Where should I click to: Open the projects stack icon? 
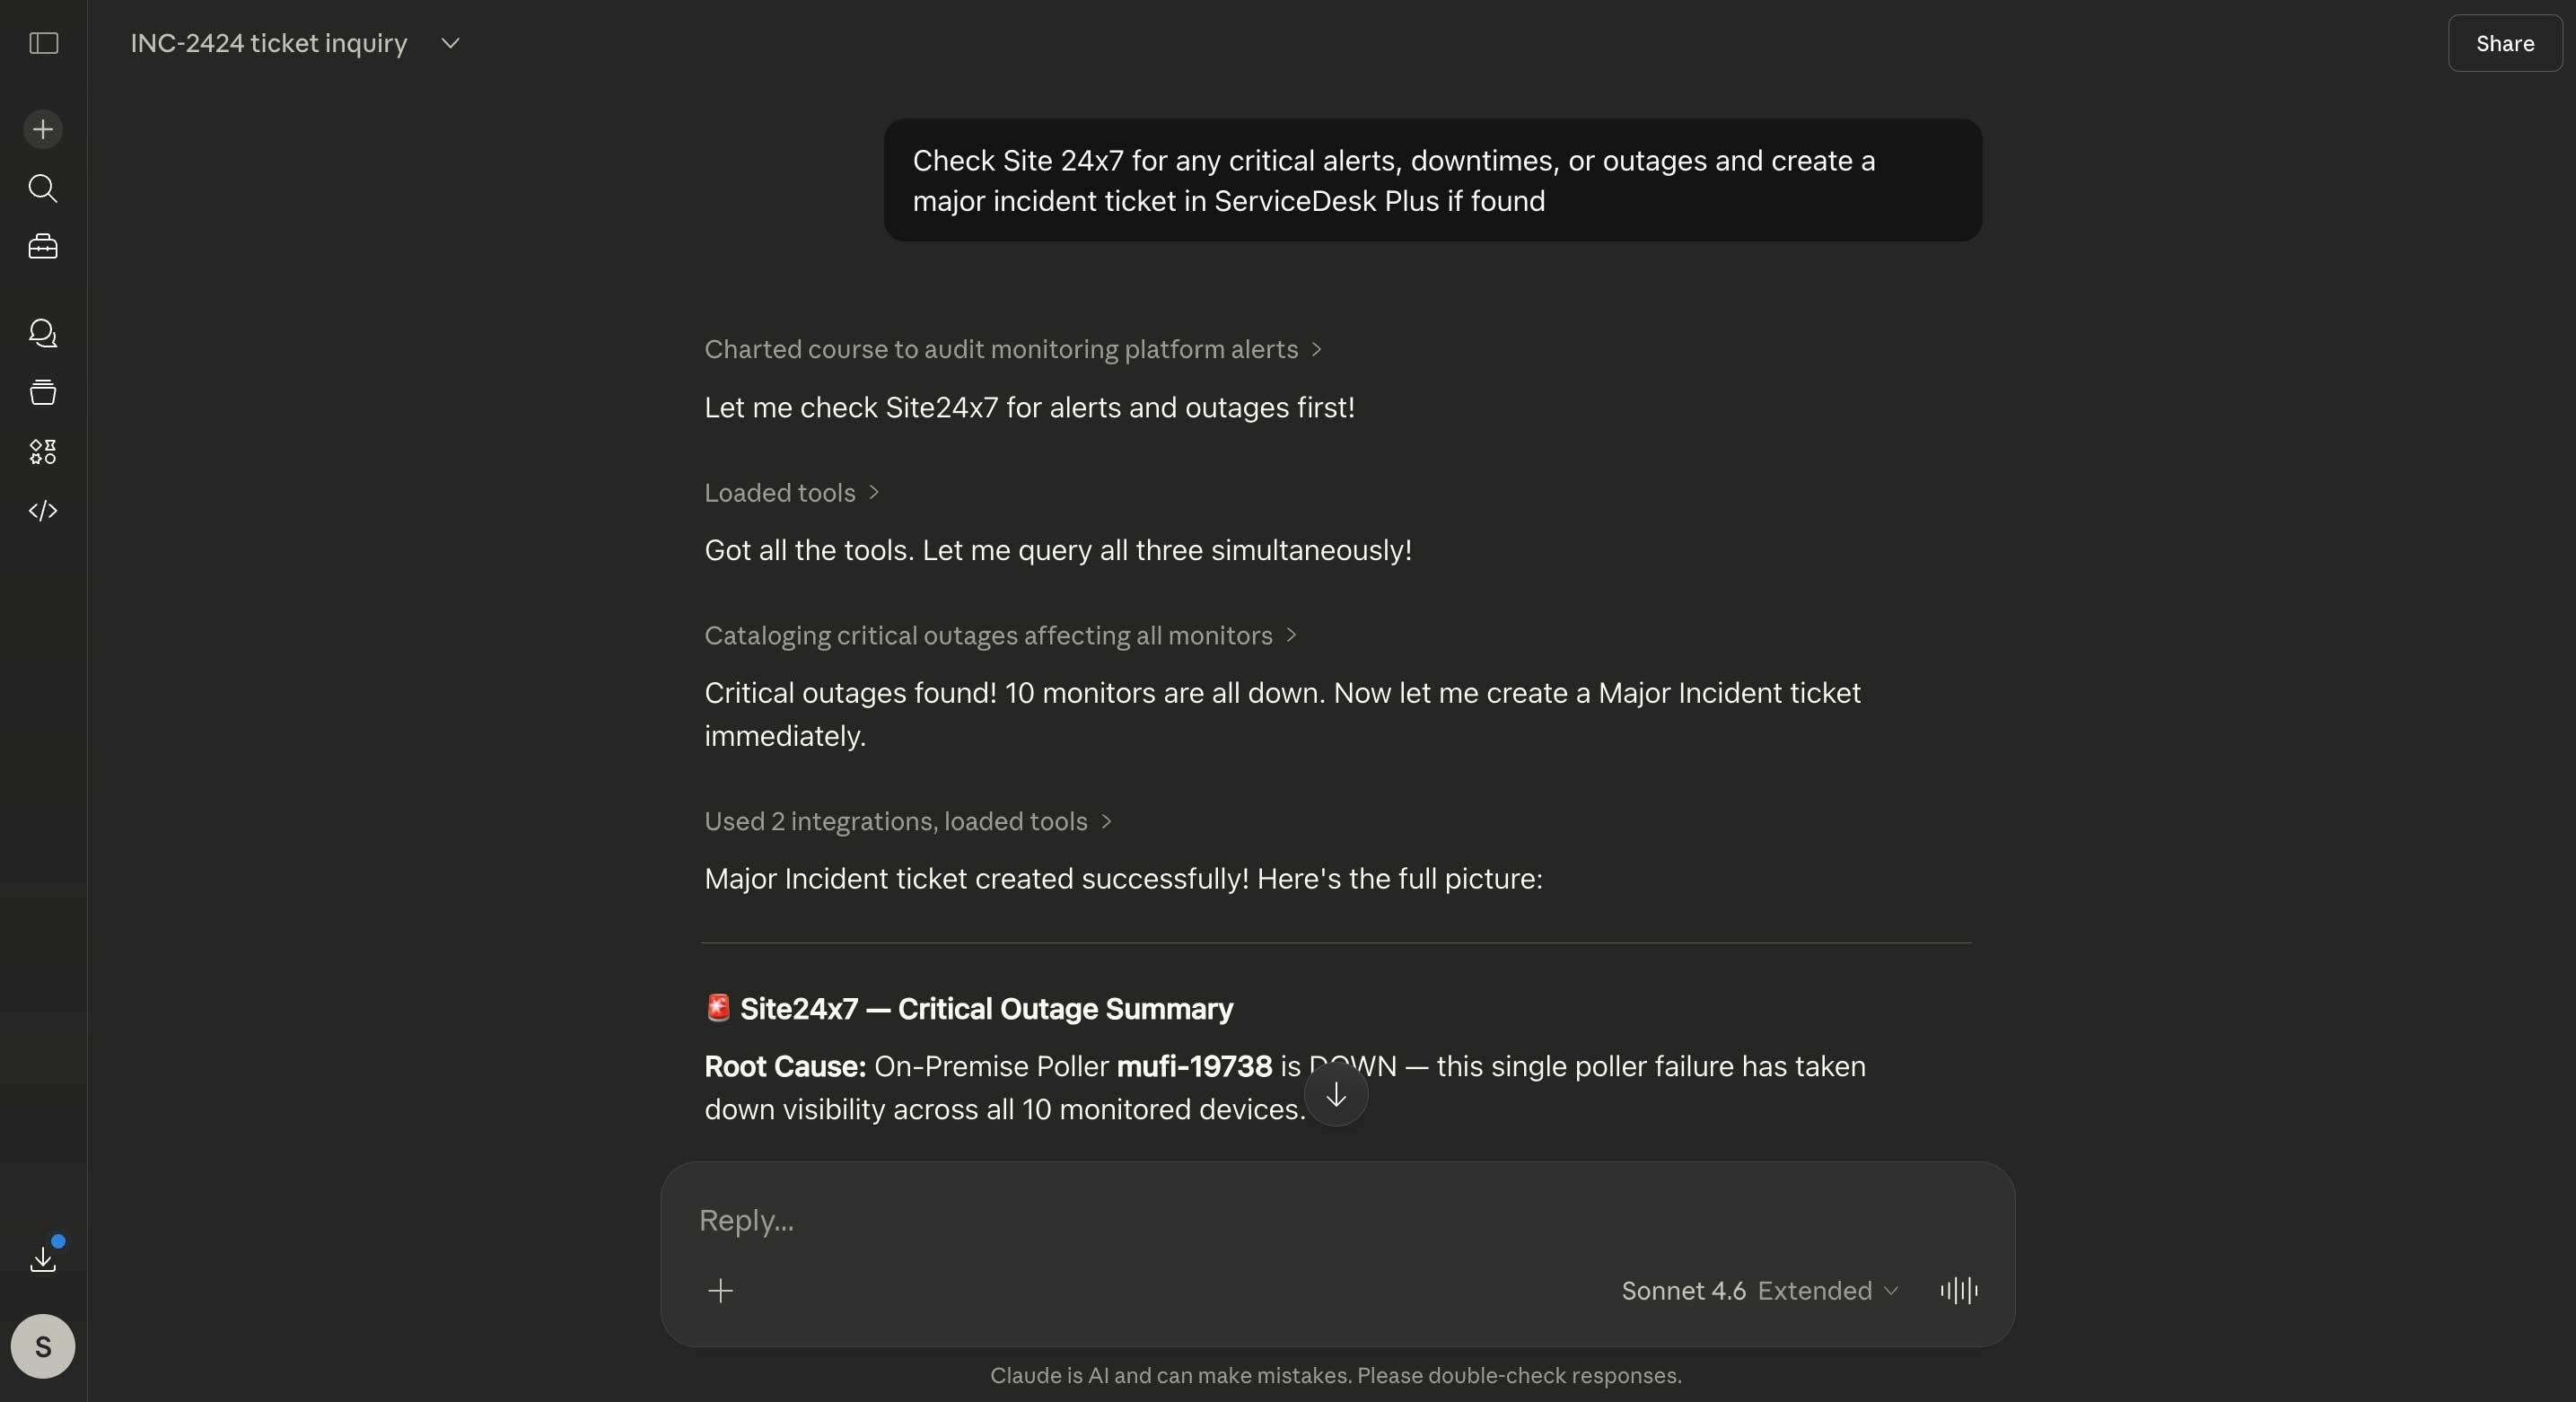point(43,392)
